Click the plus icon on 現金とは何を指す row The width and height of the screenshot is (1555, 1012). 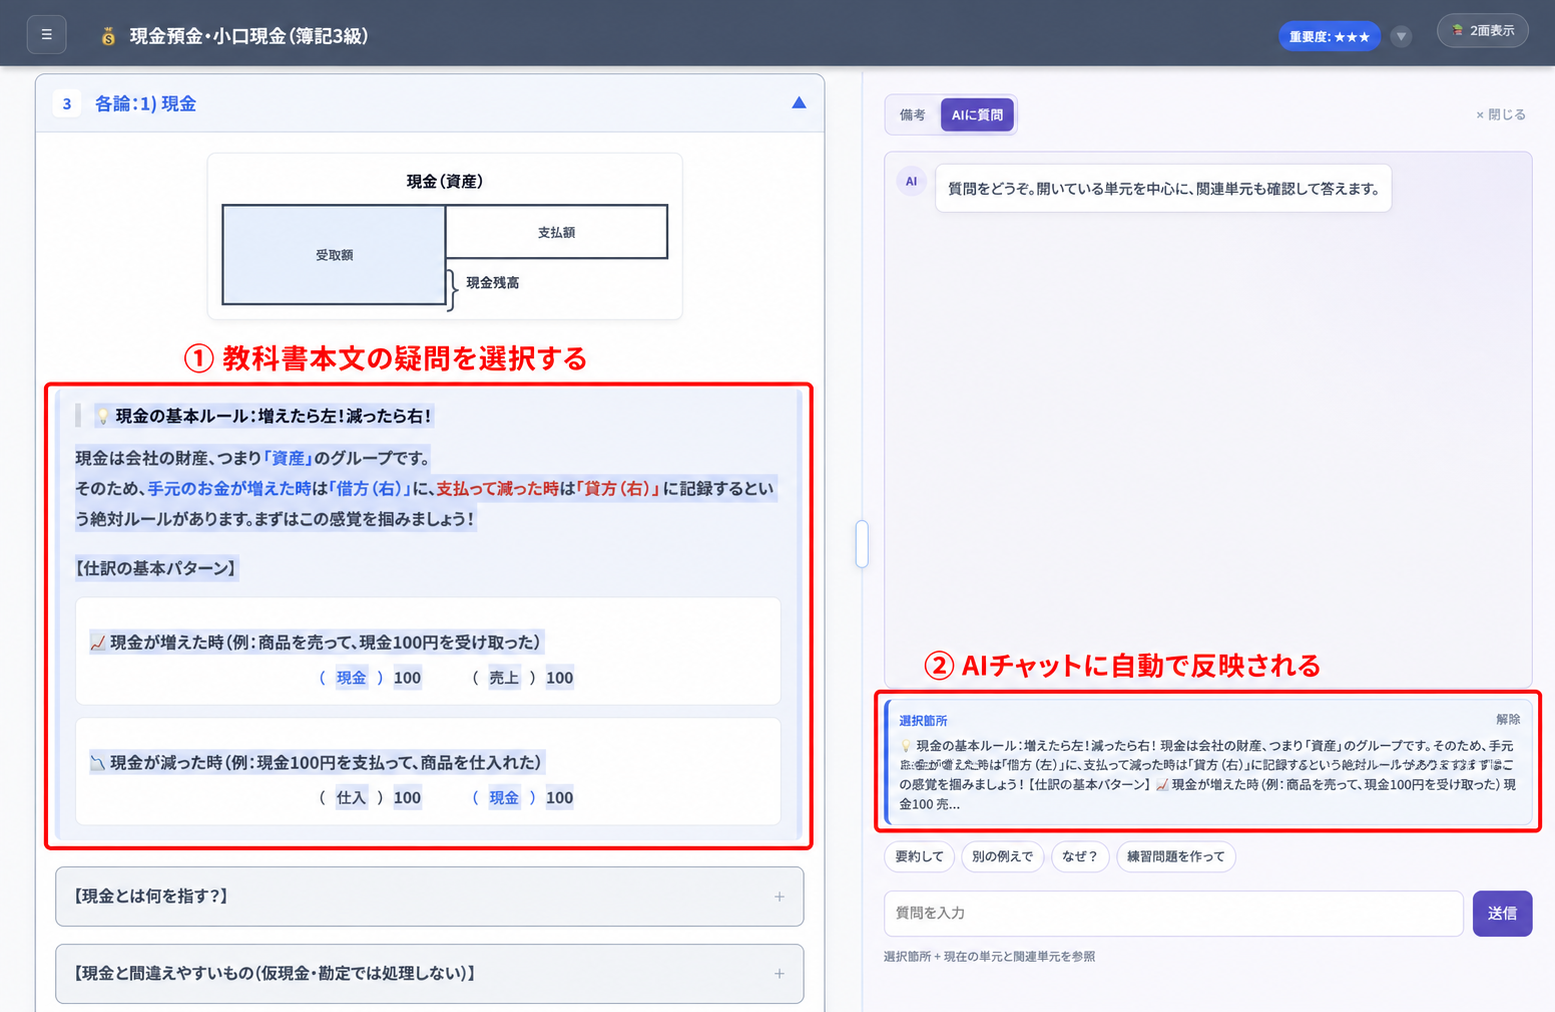tap(779, 897)
